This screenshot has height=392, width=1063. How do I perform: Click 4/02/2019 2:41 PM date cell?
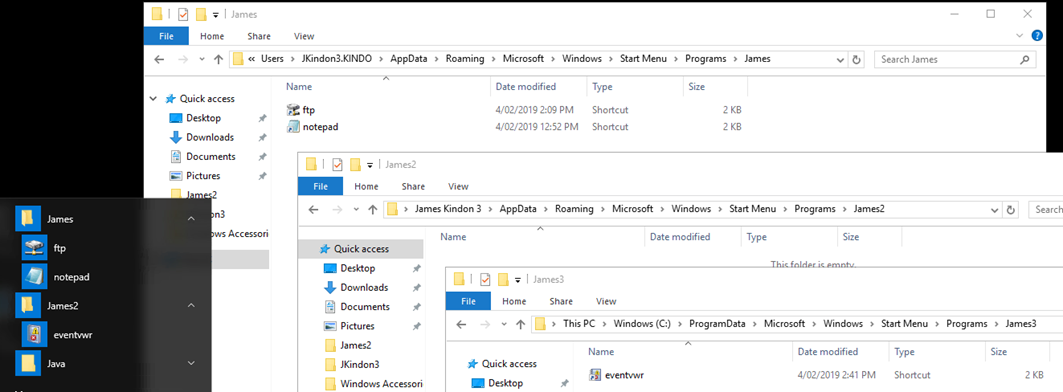[837, 375]
